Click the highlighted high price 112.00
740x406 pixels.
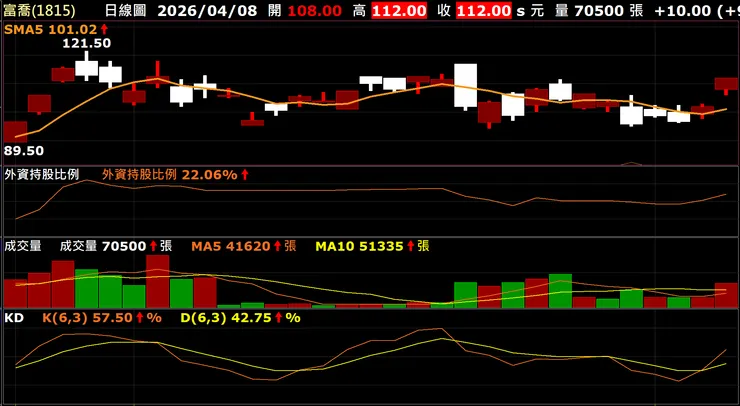(399, 10)
